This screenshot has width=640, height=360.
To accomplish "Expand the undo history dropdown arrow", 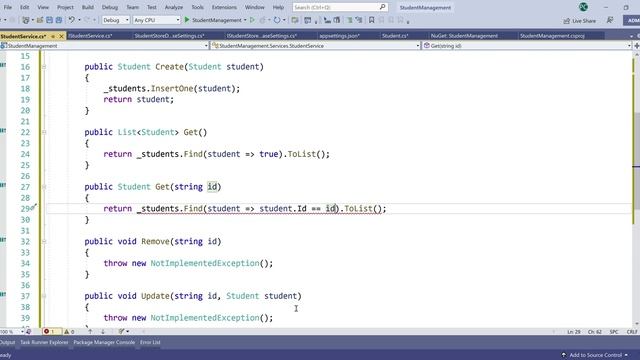I will pyautogui.click(x=79, y=20).
